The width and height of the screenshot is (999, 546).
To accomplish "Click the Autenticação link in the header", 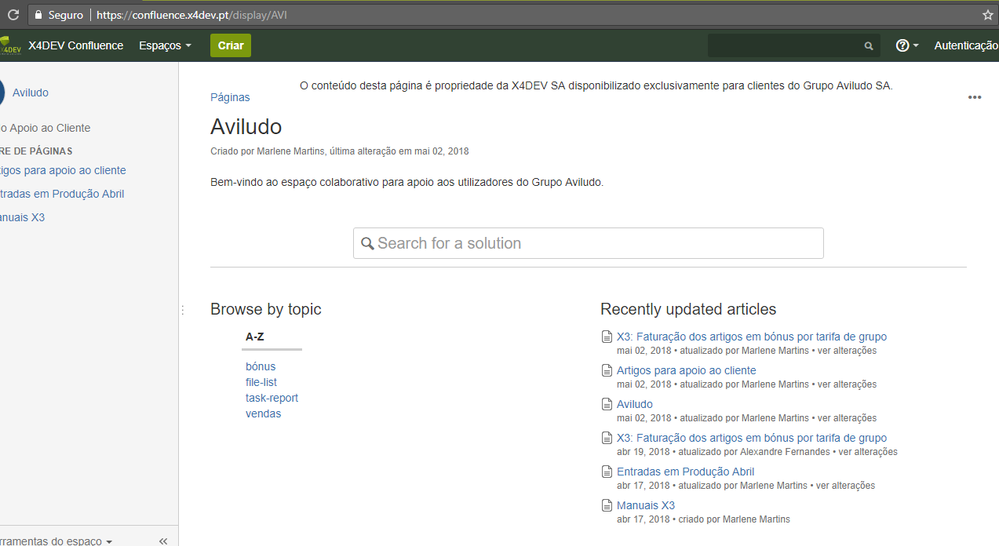I will [x=966, y=45].
